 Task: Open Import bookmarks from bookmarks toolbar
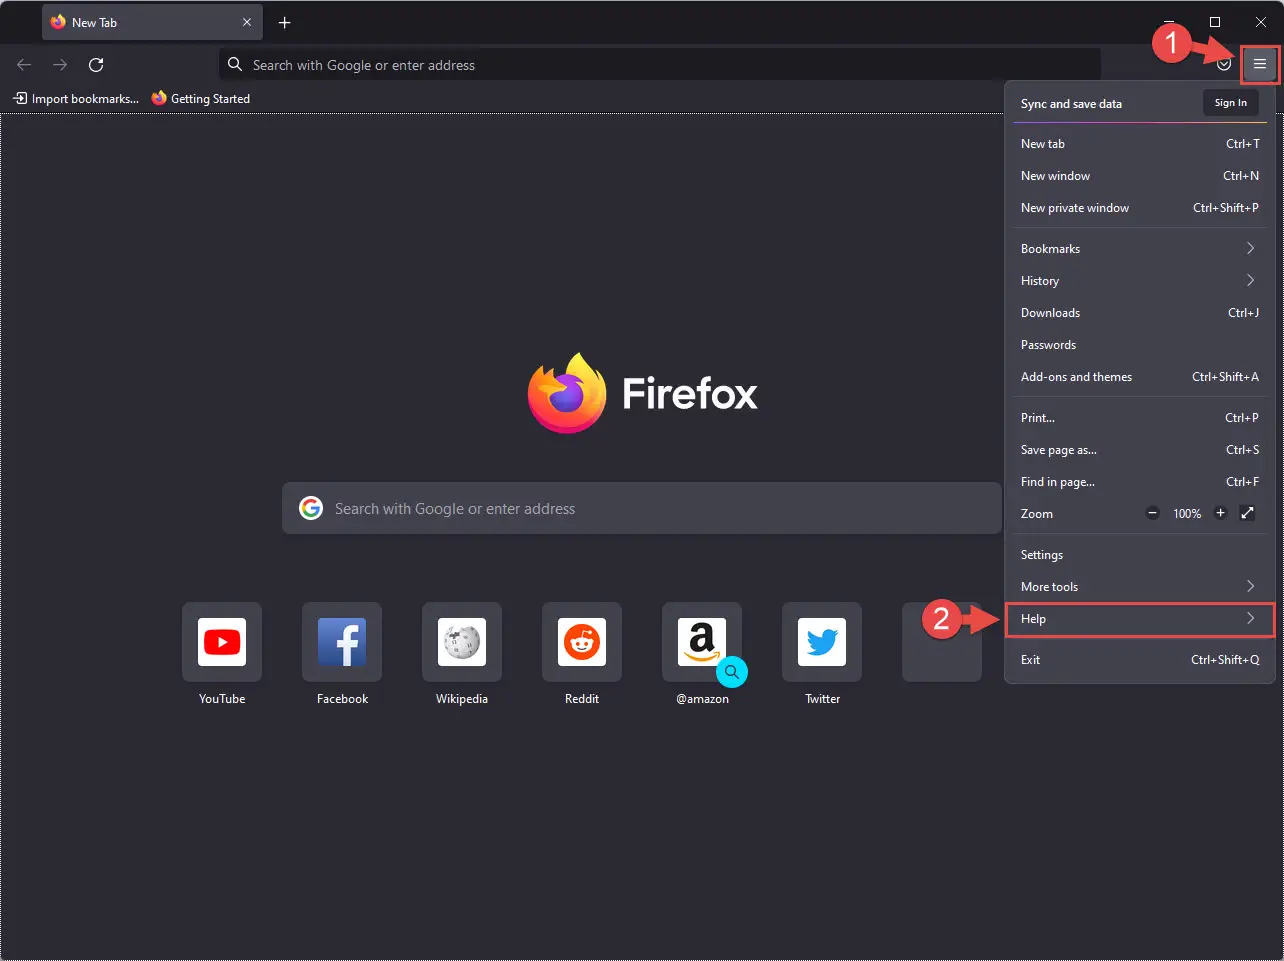click(x=76, y=98)
